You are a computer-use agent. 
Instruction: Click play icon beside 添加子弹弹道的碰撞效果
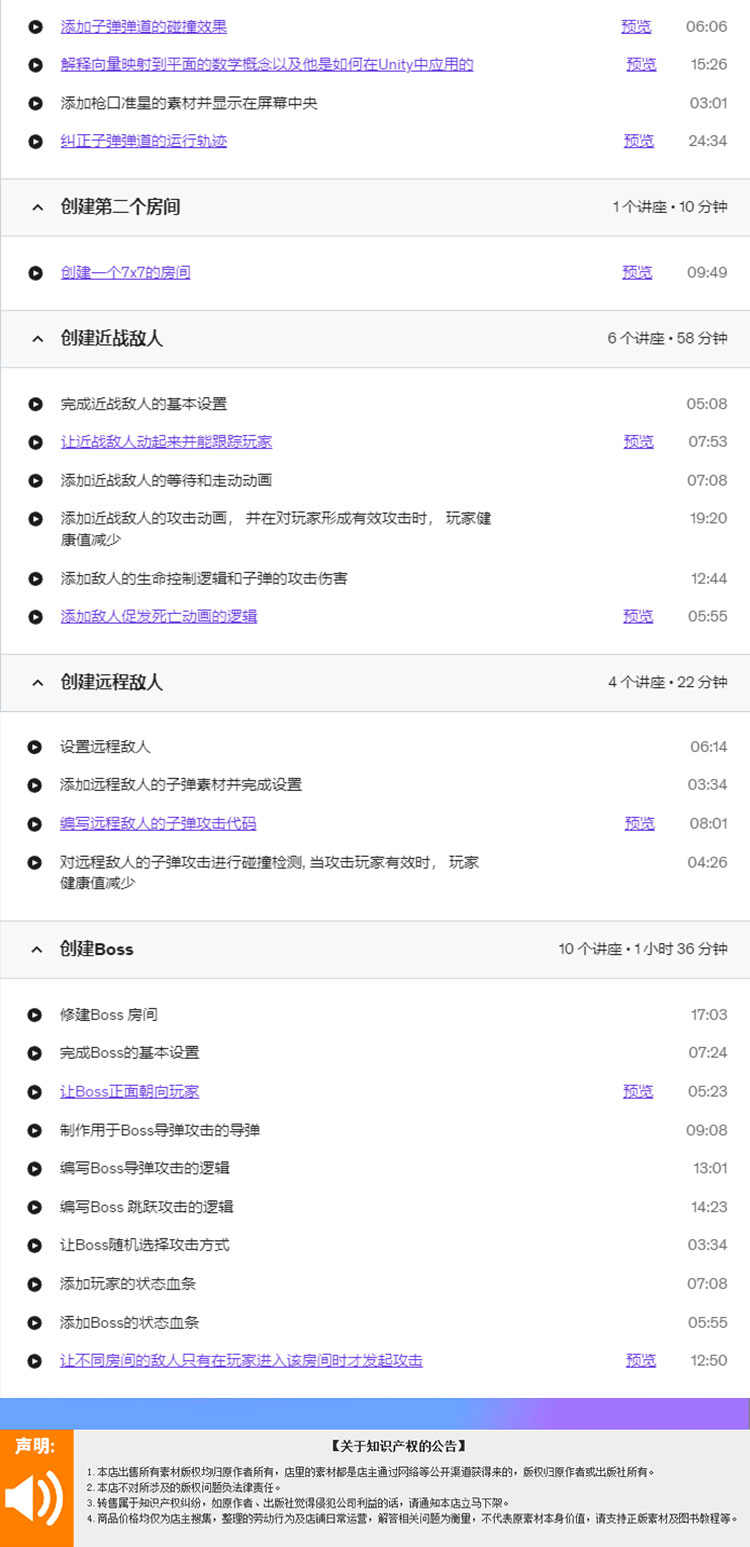click(36, 27)
